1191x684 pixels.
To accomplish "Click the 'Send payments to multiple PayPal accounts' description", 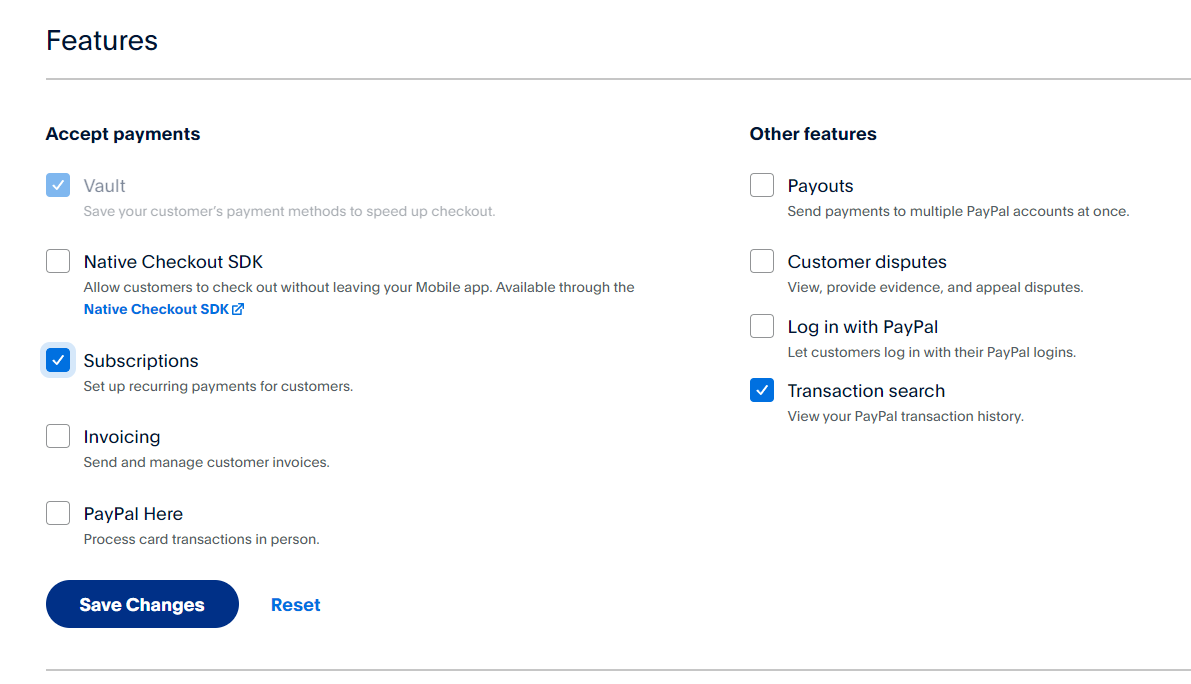I will (958, 211).
